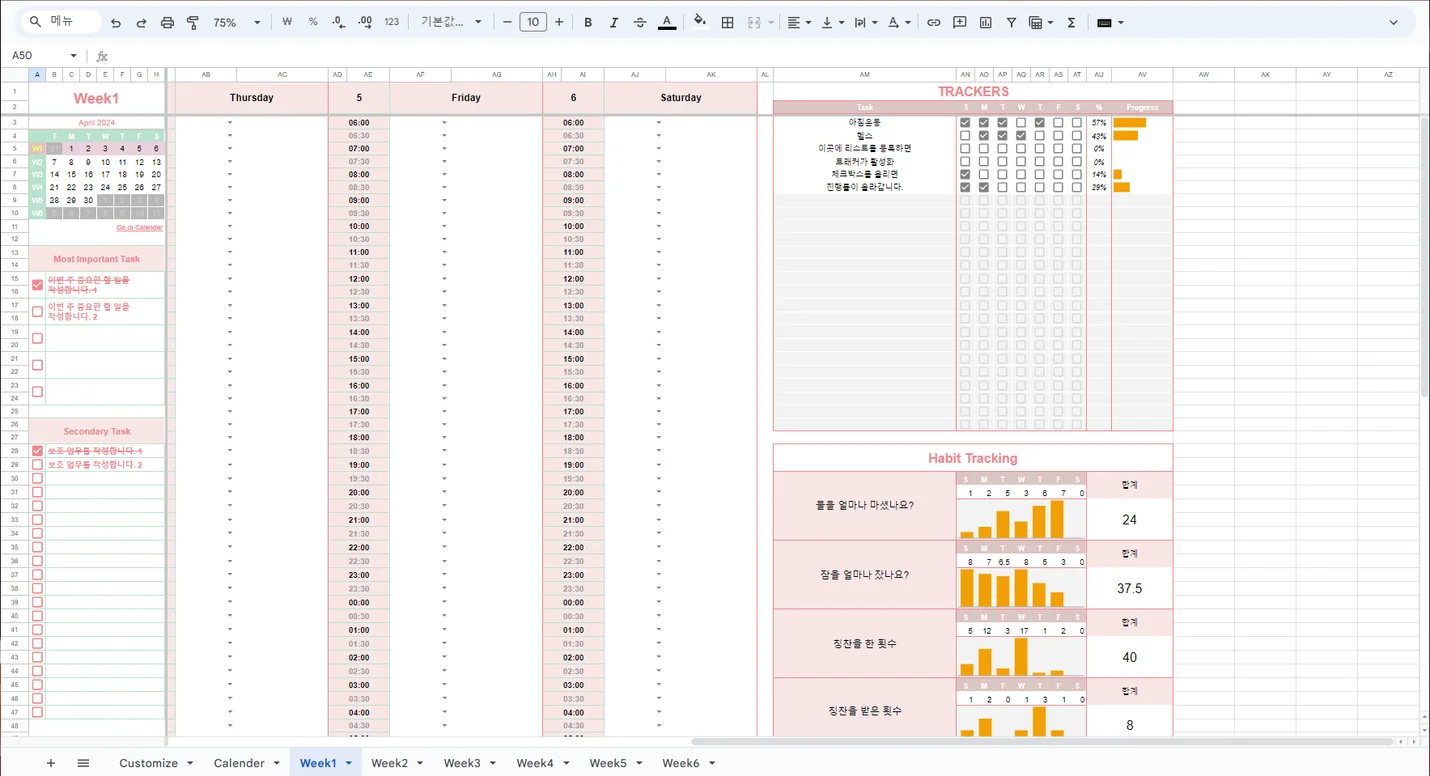Decrease decimal places
Viewport: 1430px width, 776px height.
(339, 22)
